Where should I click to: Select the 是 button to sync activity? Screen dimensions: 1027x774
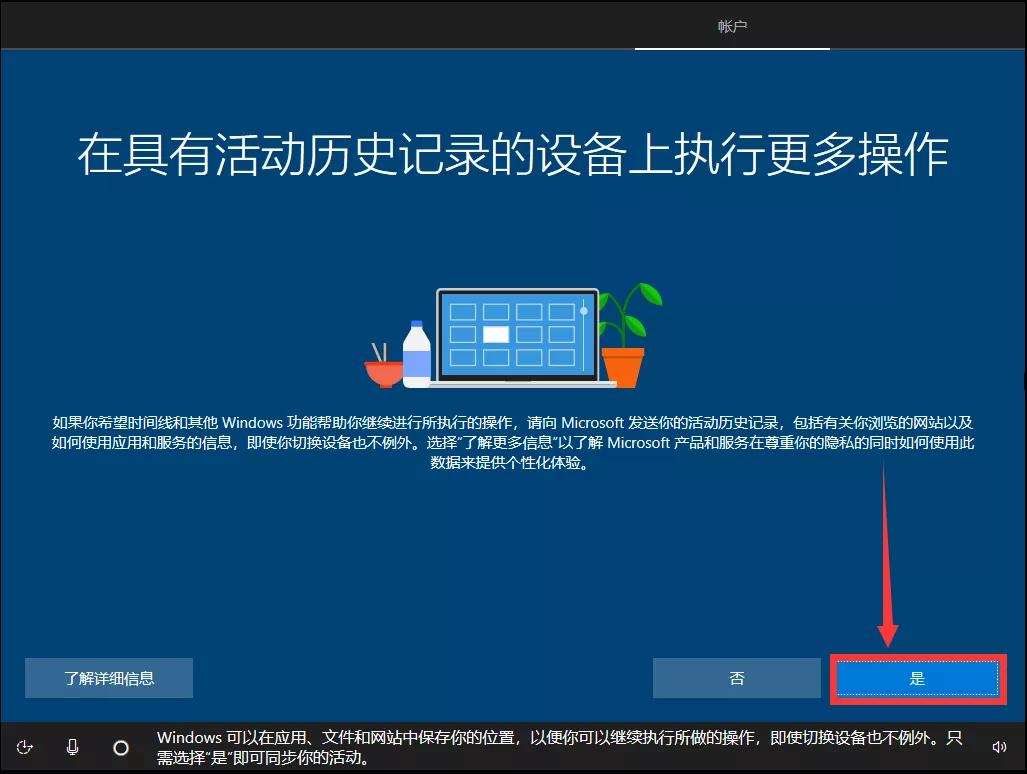tap(916, 678)
